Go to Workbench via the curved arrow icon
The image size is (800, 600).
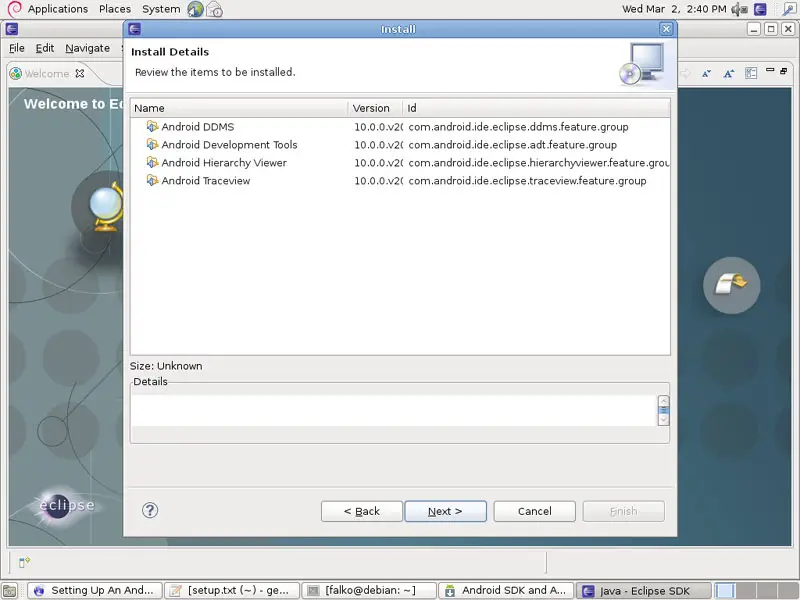pos(732,285)
